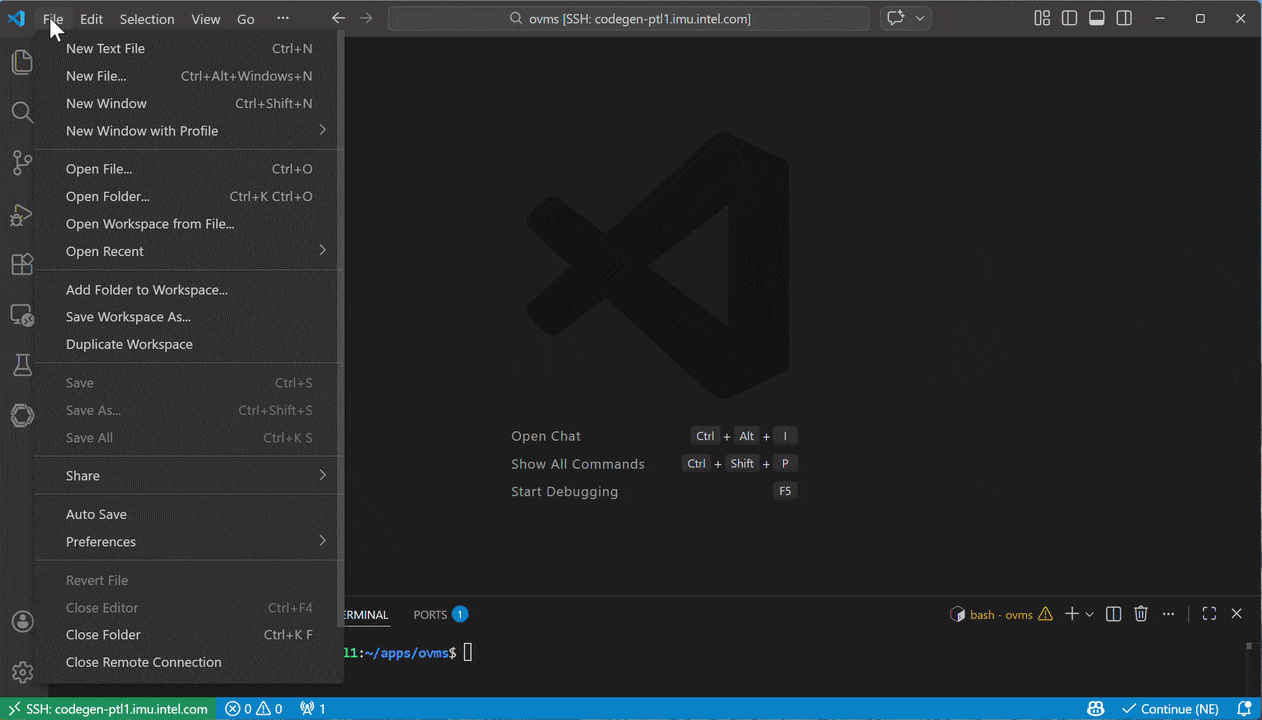Open the Testing flask icon

[x=22, y=365]
